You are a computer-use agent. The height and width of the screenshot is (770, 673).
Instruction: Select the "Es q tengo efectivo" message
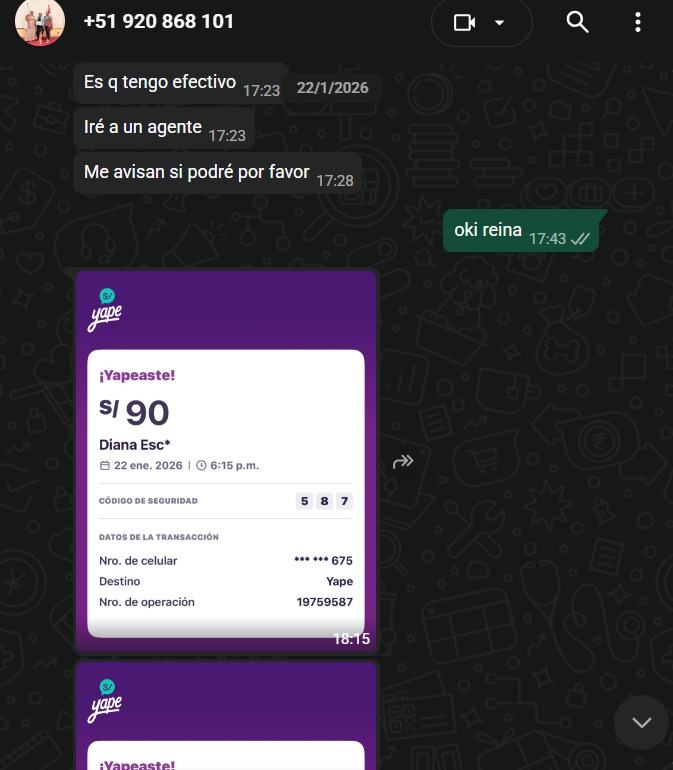pos(181,83)
